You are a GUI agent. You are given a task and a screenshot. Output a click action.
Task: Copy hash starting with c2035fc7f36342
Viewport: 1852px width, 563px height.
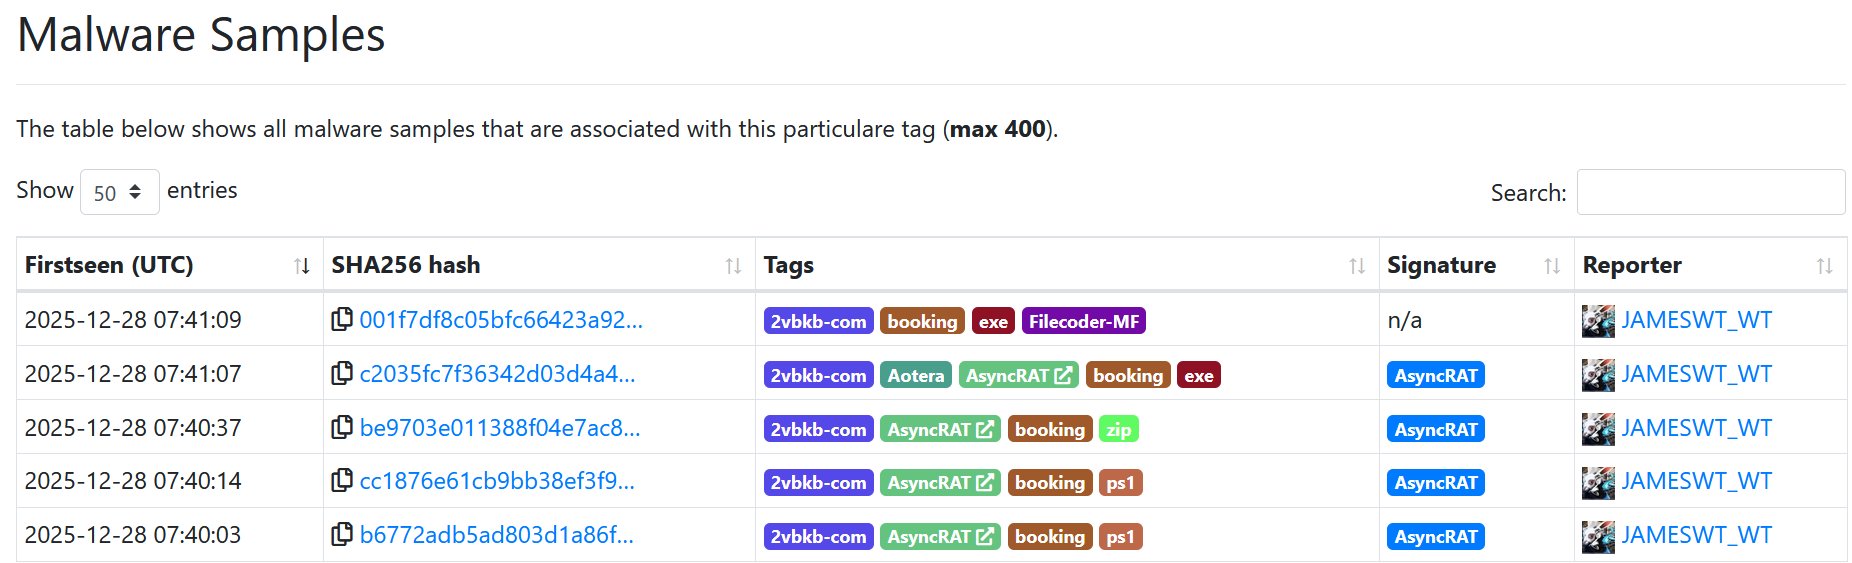(x=342, y=373)
